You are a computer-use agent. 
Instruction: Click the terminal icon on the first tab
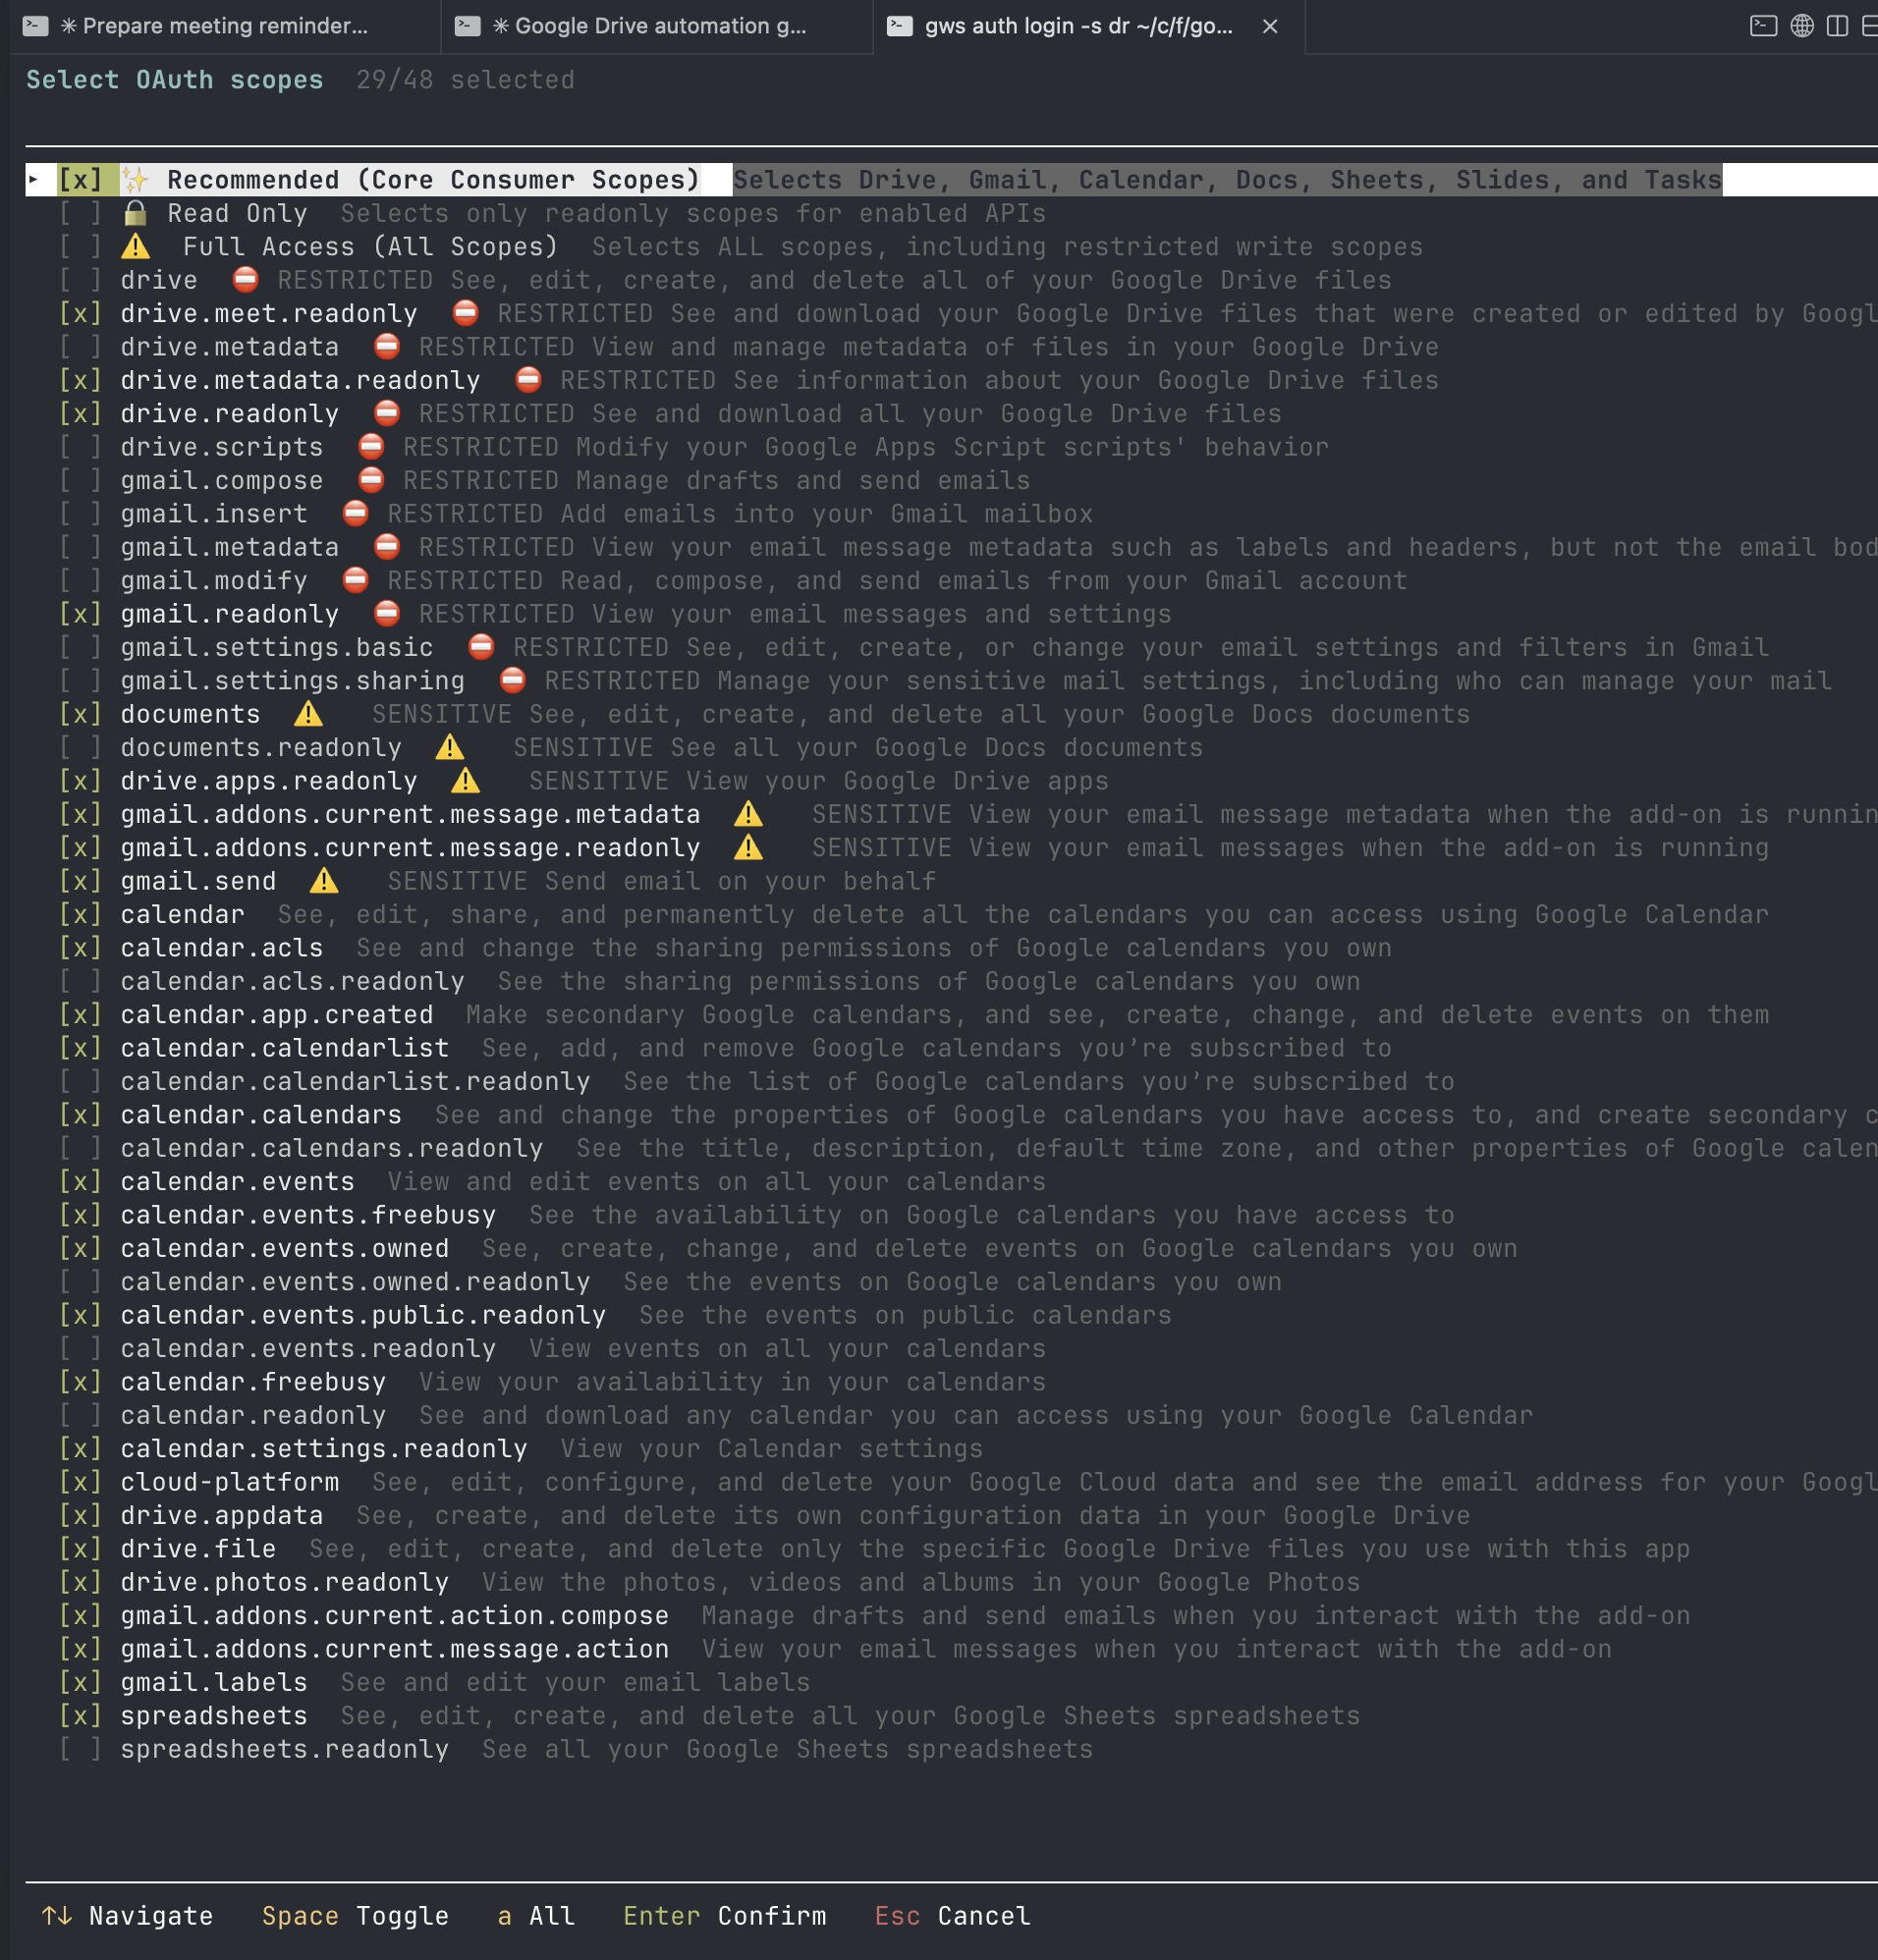click(x=37, y=26)
